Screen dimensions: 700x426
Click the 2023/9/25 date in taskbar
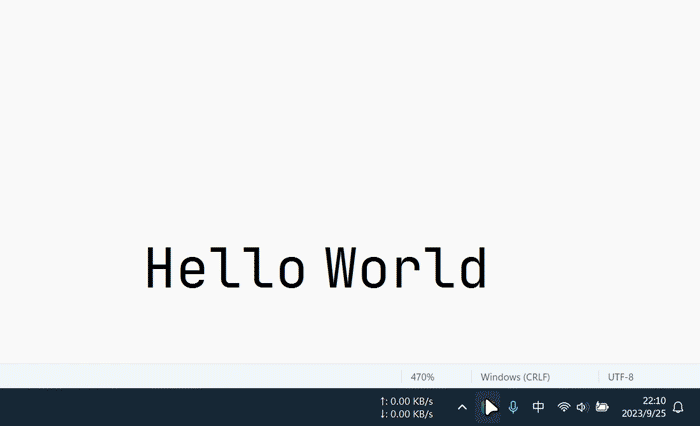pyautogui.click(x=645, y=414)
